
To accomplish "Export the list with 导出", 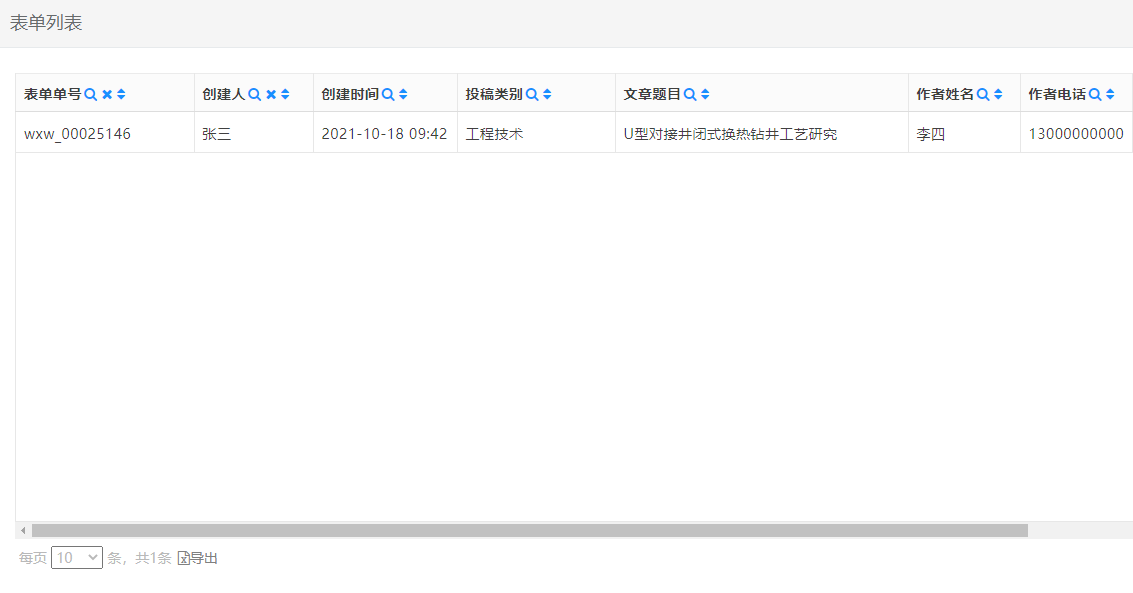I will [x=198, y=558].
